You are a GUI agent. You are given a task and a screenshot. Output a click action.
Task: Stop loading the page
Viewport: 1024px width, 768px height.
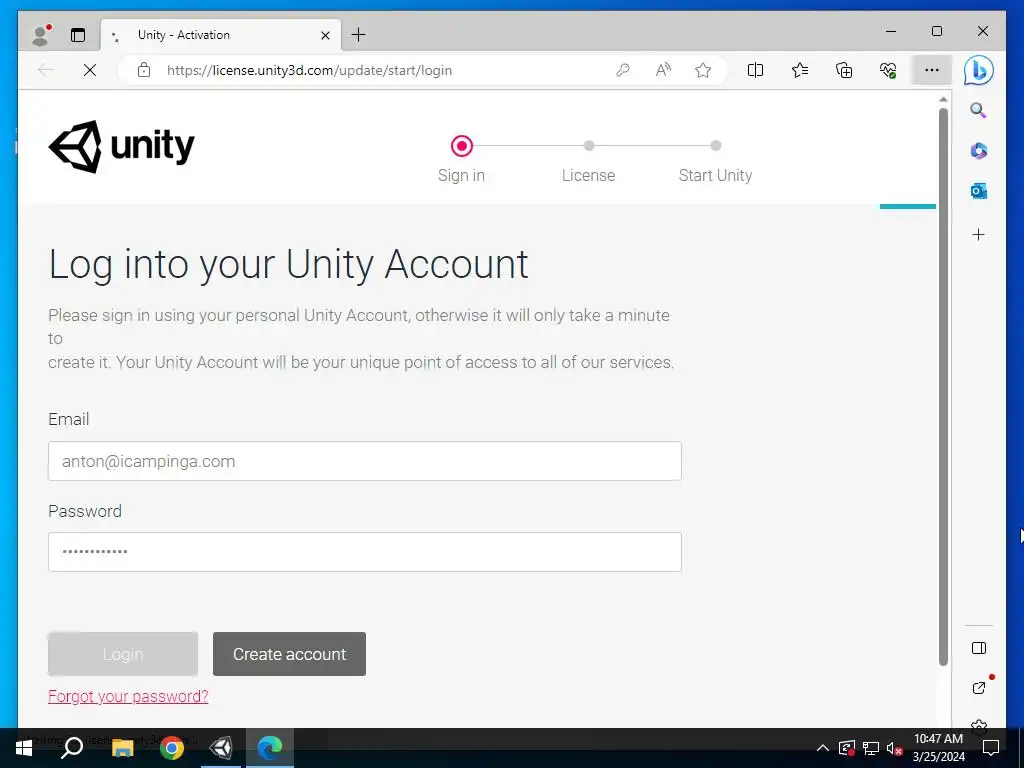90,70
